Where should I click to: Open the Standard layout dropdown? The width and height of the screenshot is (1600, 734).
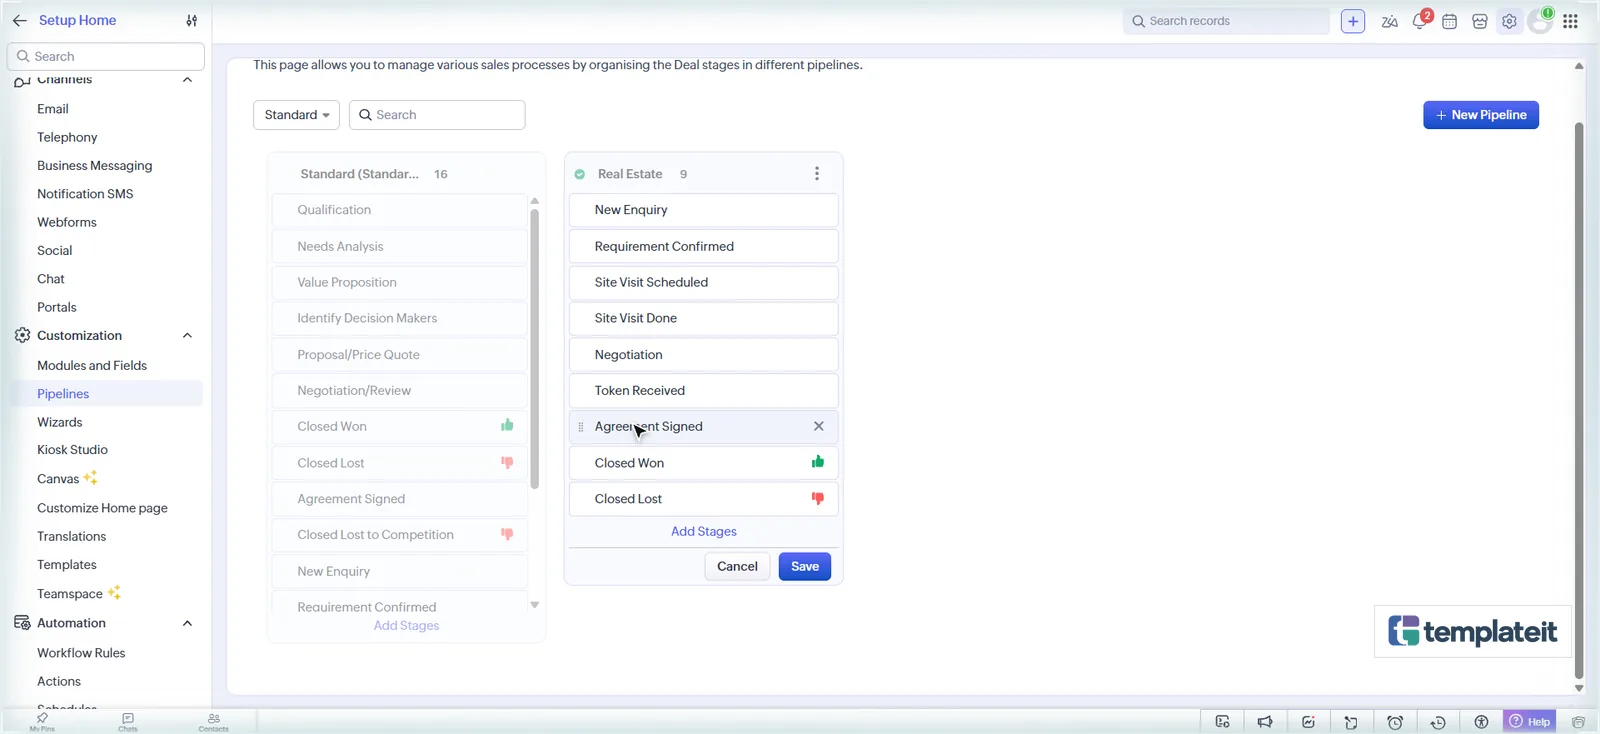click(296, 115)
